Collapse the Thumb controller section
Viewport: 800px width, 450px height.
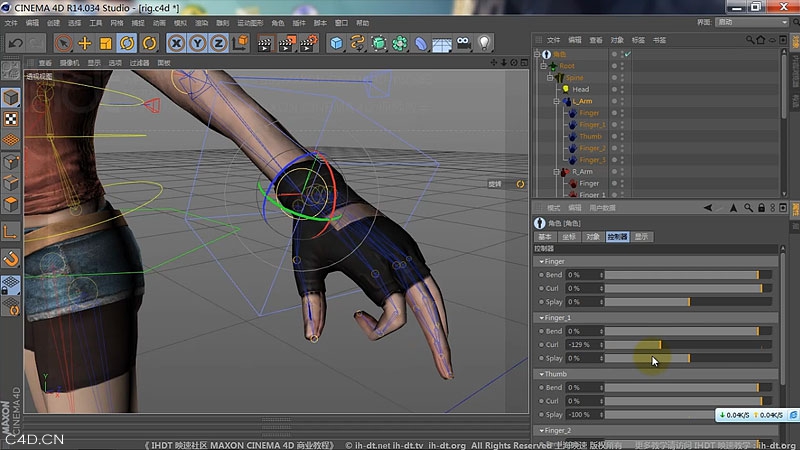540,374
